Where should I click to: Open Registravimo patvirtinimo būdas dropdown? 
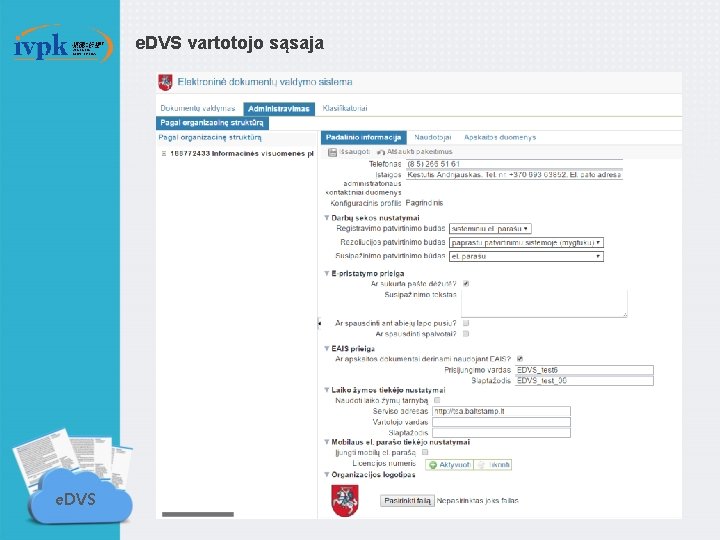(490, 229)
